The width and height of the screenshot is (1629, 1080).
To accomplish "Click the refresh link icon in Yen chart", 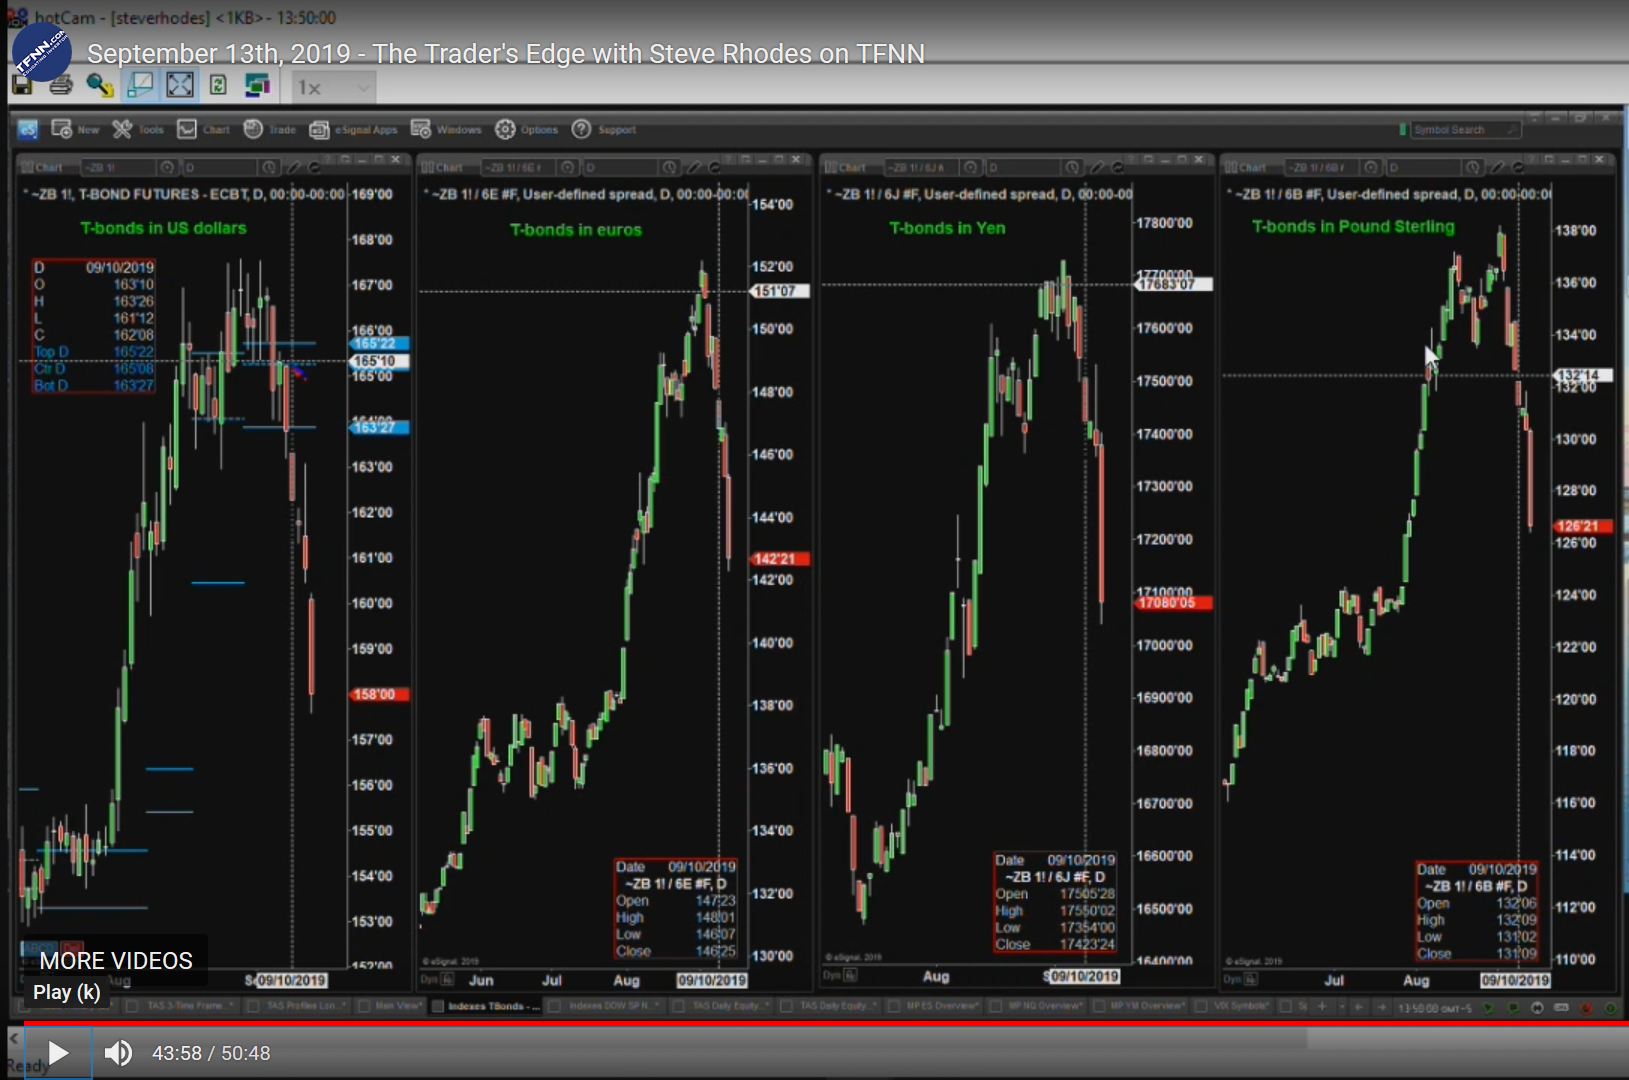I will (1117, 167).
